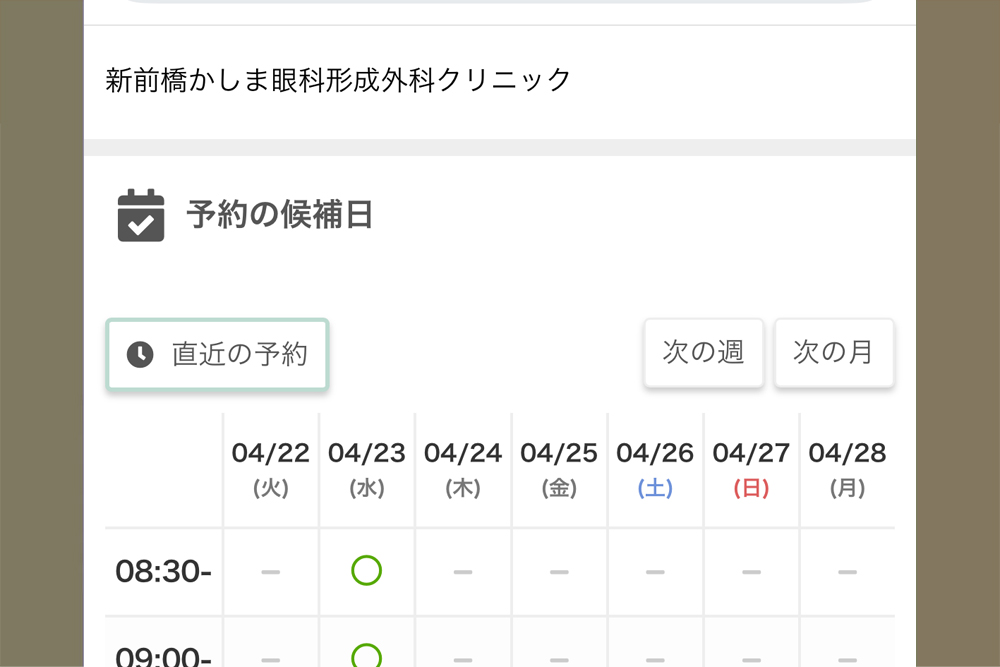Screen dimensions: 1000x667
Task: Click the 04/22 (火) date column header
Action: coord(270,470)
